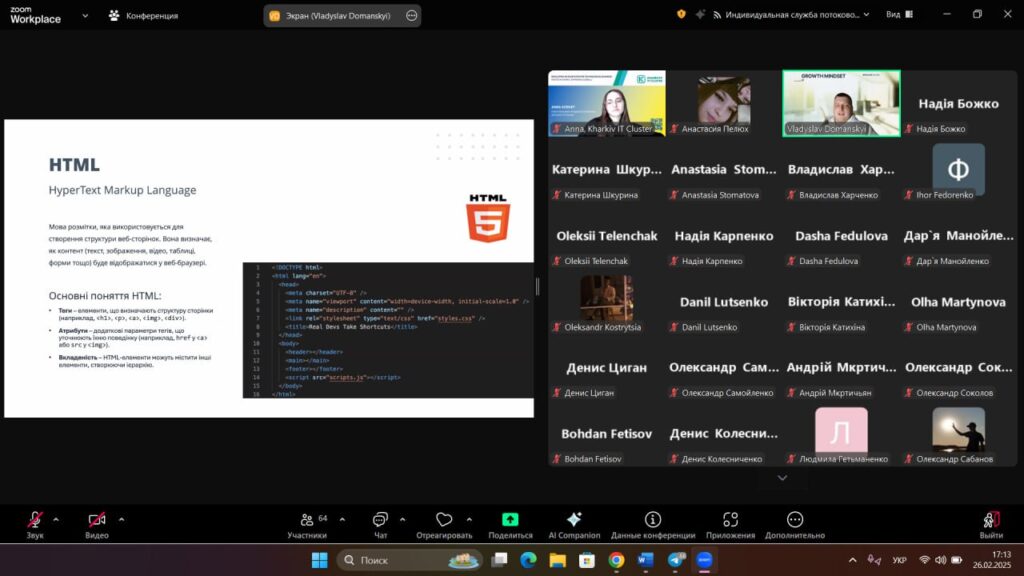Leave the meeting with Выйти
Viewport: 1024px width, 576px height.
(x=991, y=524)
